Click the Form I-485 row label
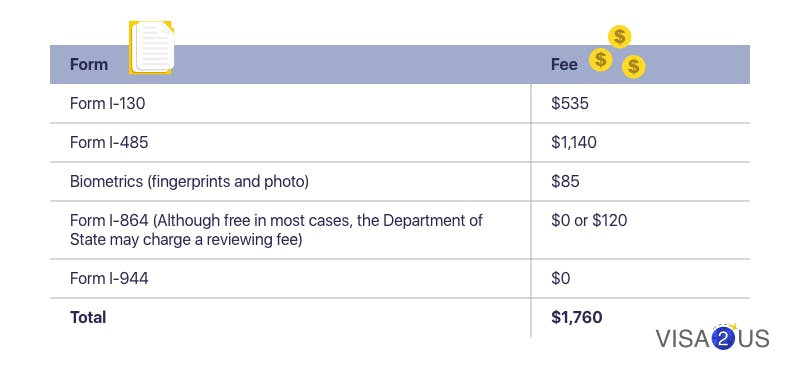800x383 pixels. 109,142
